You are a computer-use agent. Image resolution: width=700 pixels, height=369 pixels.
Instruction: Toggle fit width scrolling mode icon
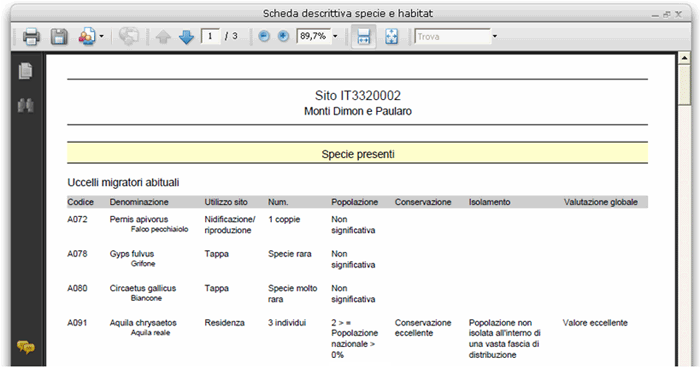(x=363, y=37)
